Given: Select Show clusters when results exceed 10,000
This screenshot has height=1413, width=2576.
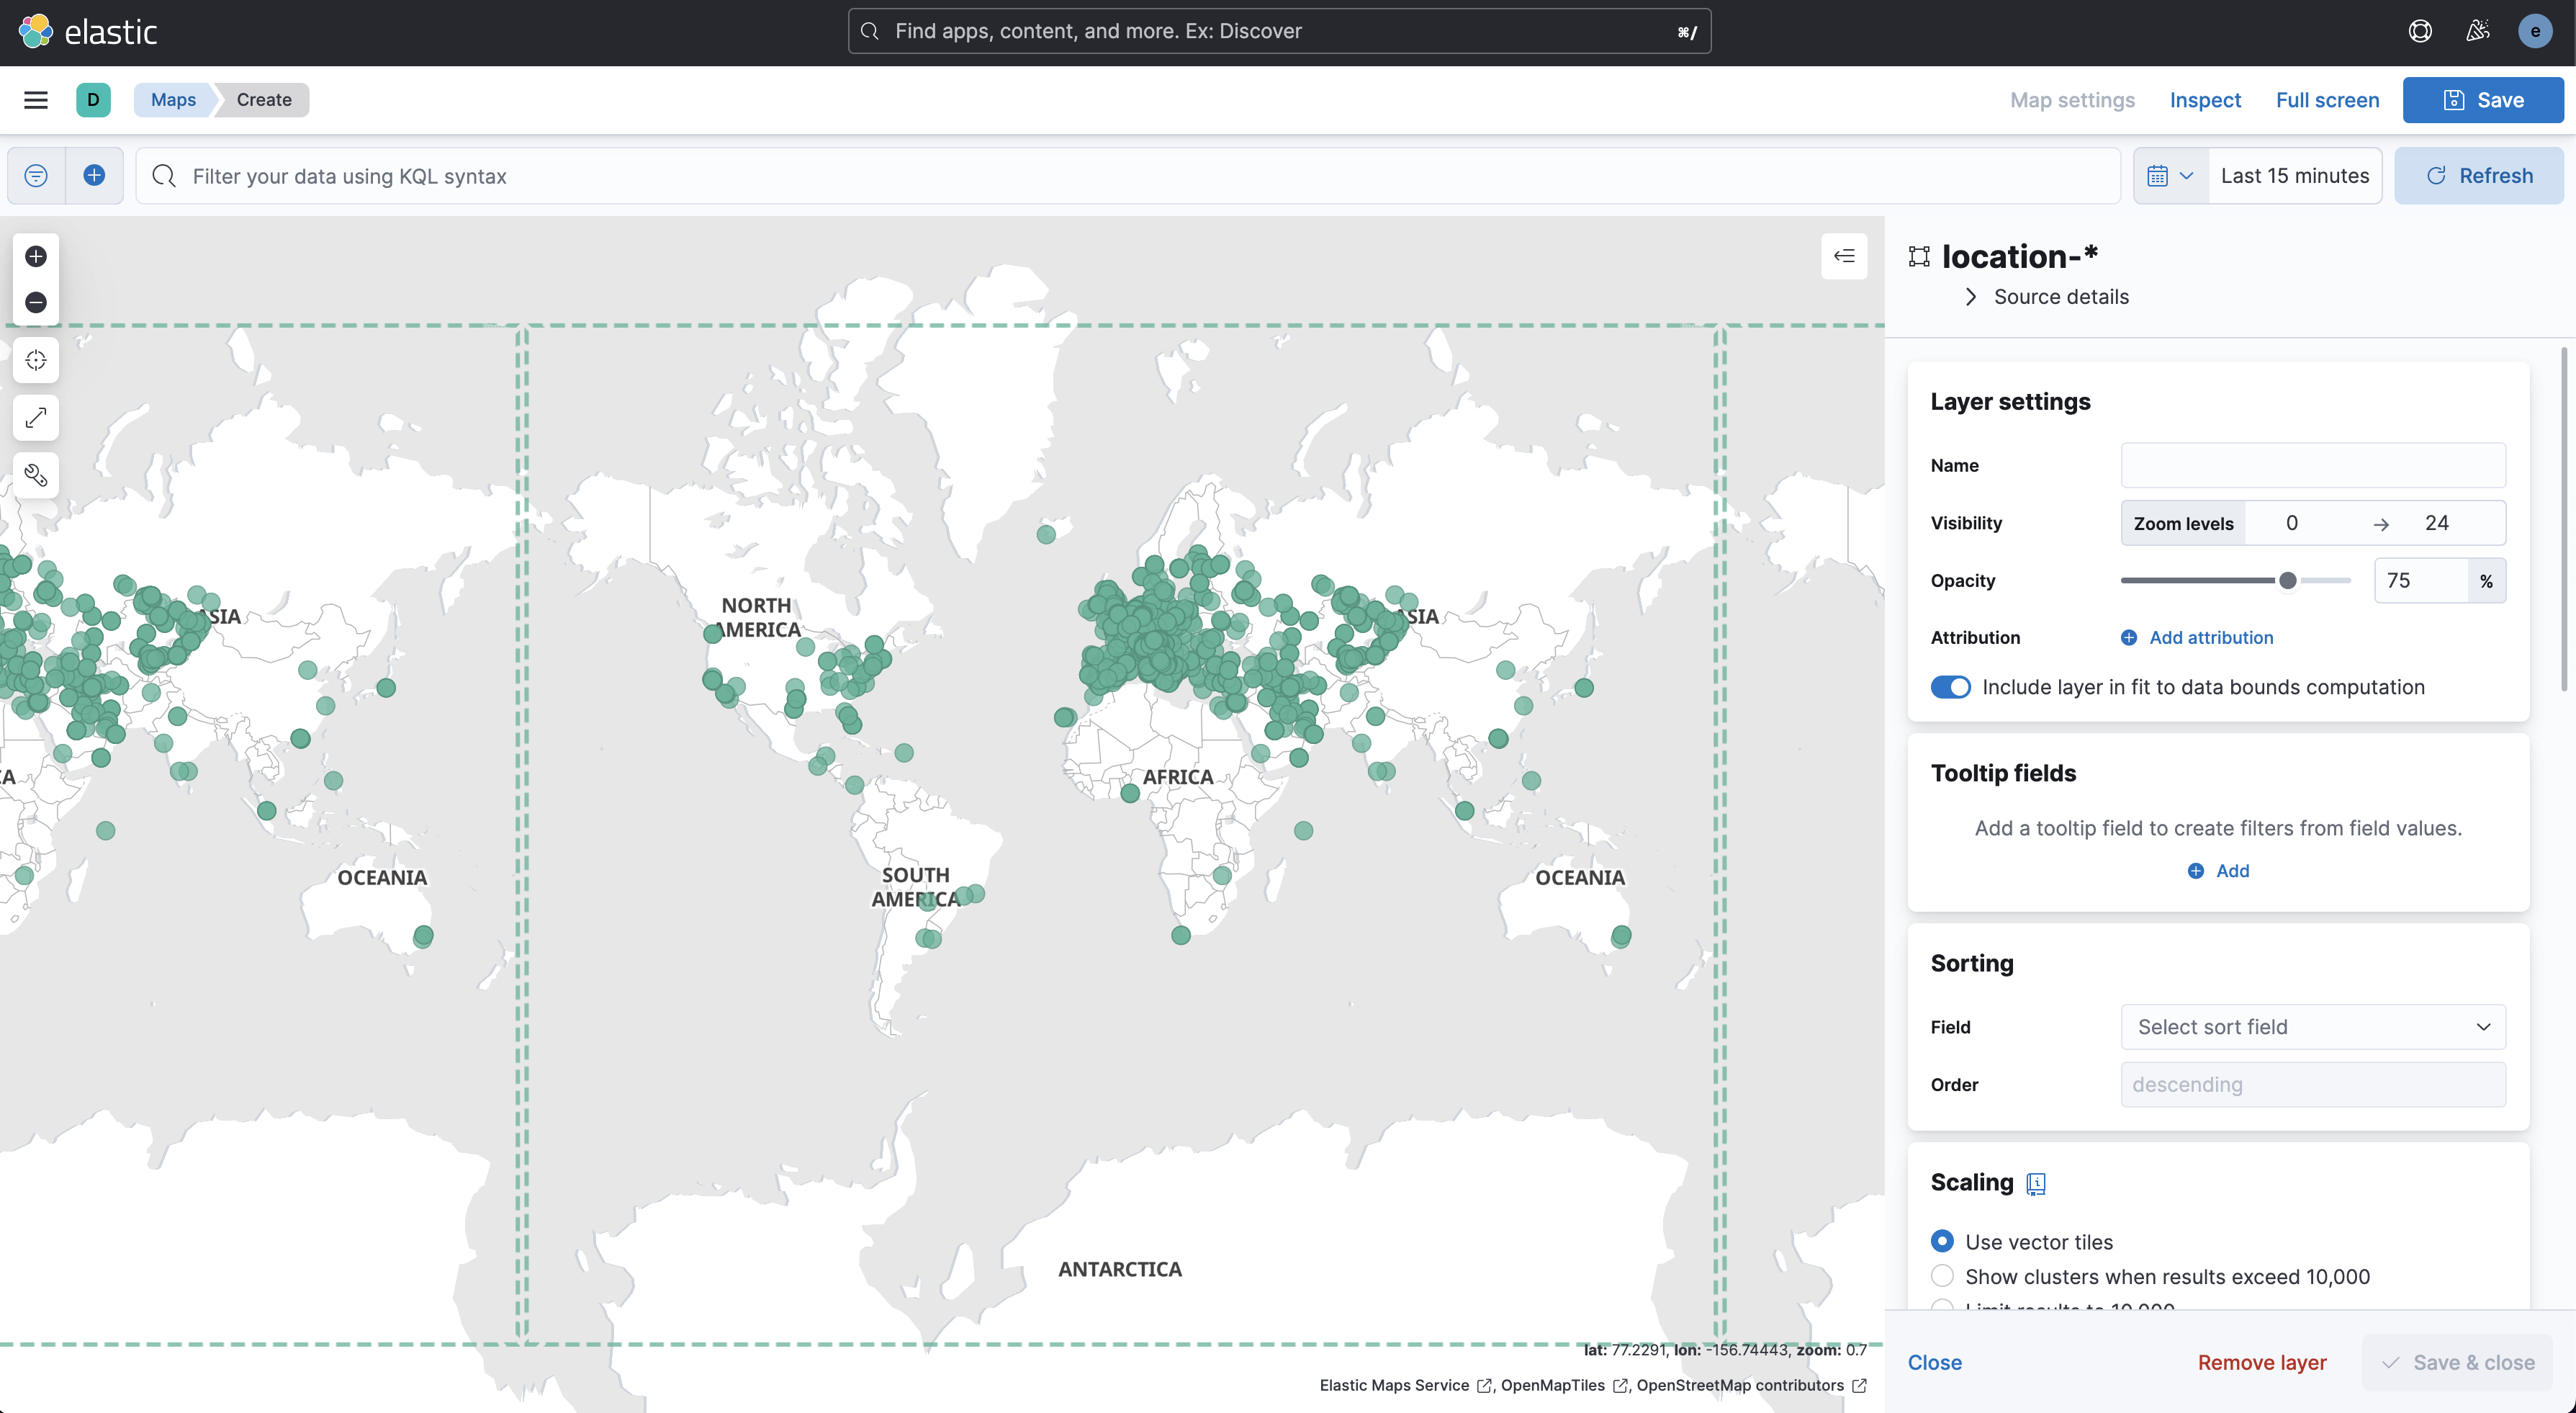Looking at the screenshot, I should coord(1942,1276).
